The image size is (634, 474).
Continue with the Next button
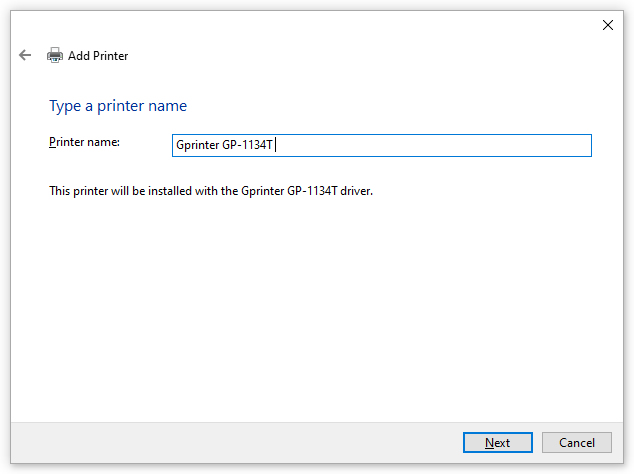[x=497, y=442]
